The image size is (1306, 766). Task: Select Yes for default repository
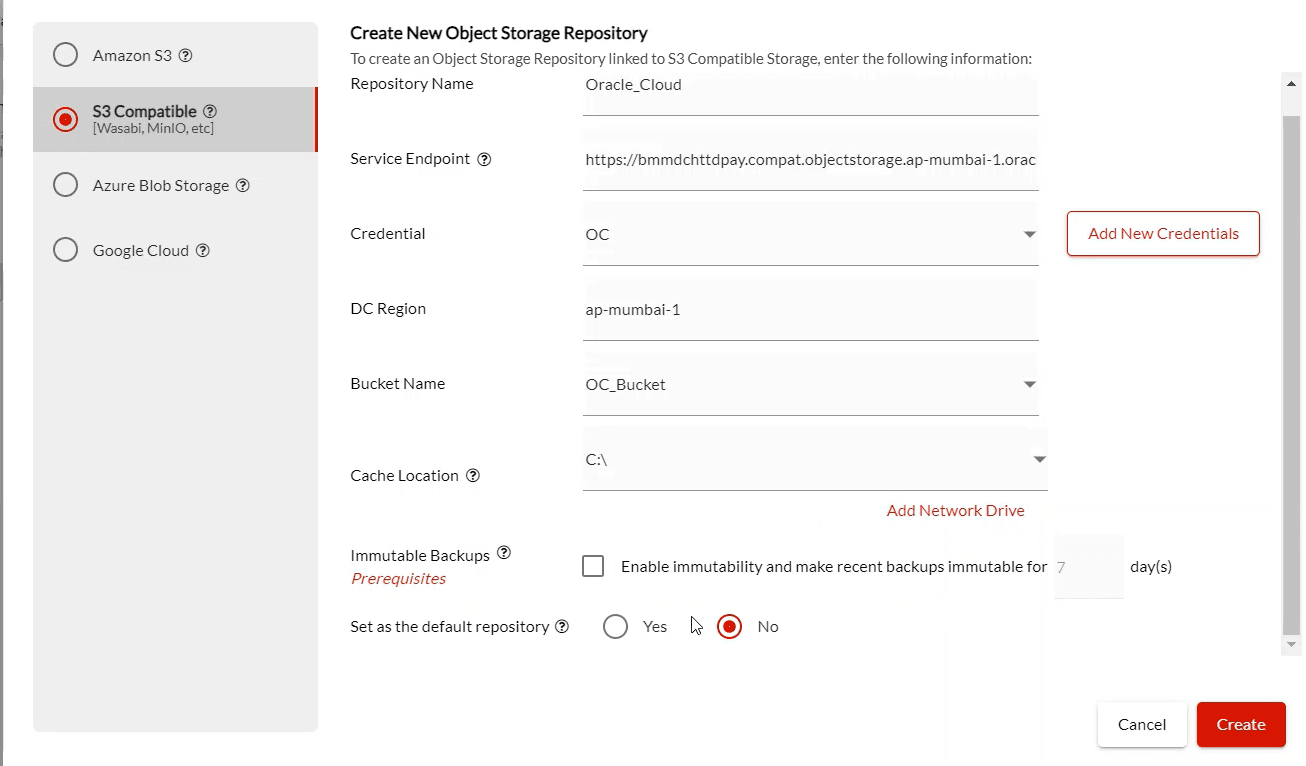tap(616, 627)
